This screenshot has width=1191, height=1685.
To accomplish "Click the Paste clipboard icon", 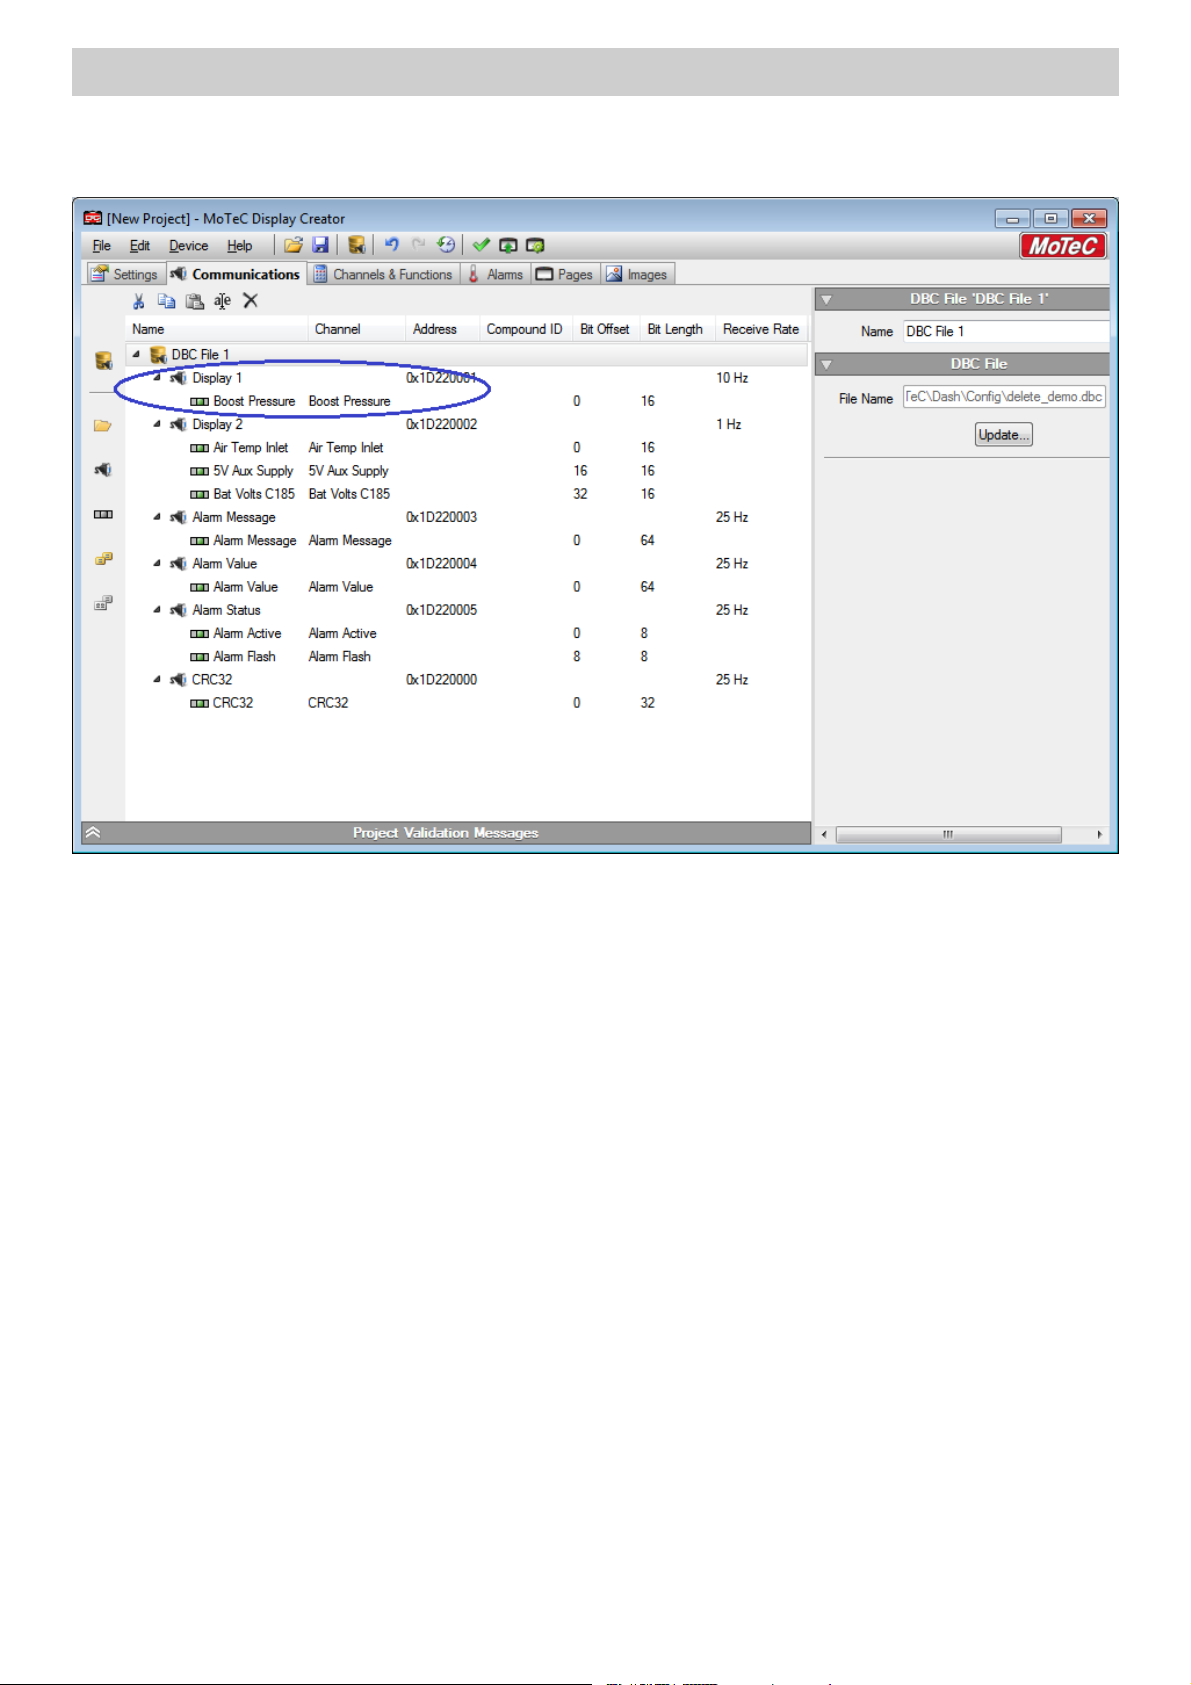I will [x=195, y=301].
